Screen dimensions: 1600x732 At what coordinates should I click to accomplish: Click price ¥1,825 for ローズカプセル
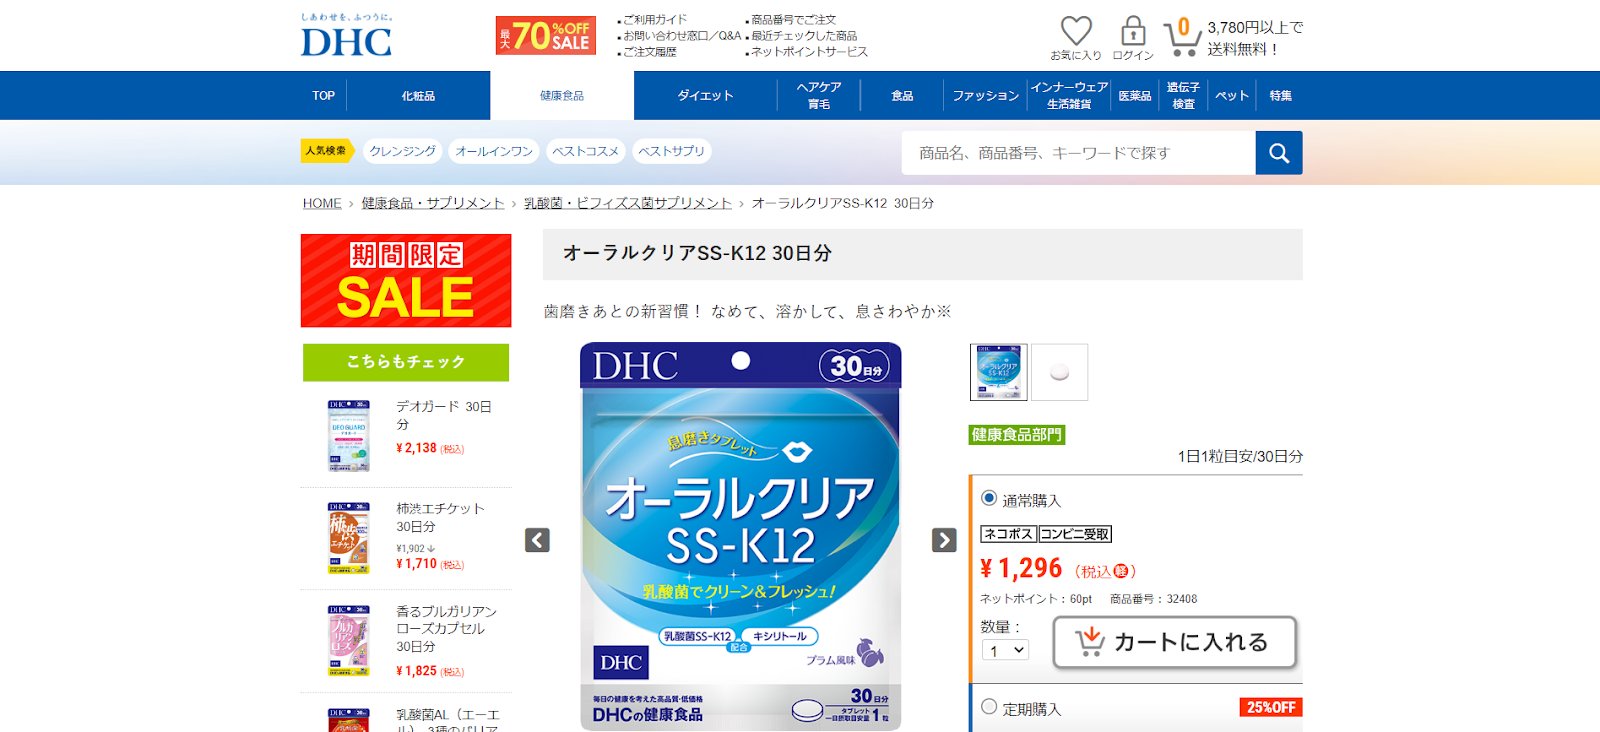(x=416, y=671)
